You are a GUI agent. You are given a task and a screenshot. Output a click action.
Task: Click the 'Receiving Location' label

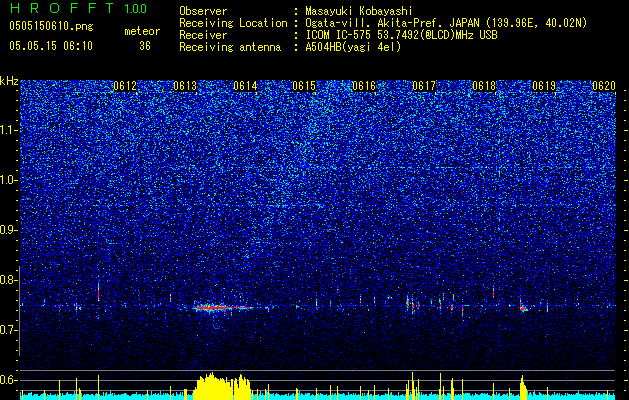pos(233,23)
